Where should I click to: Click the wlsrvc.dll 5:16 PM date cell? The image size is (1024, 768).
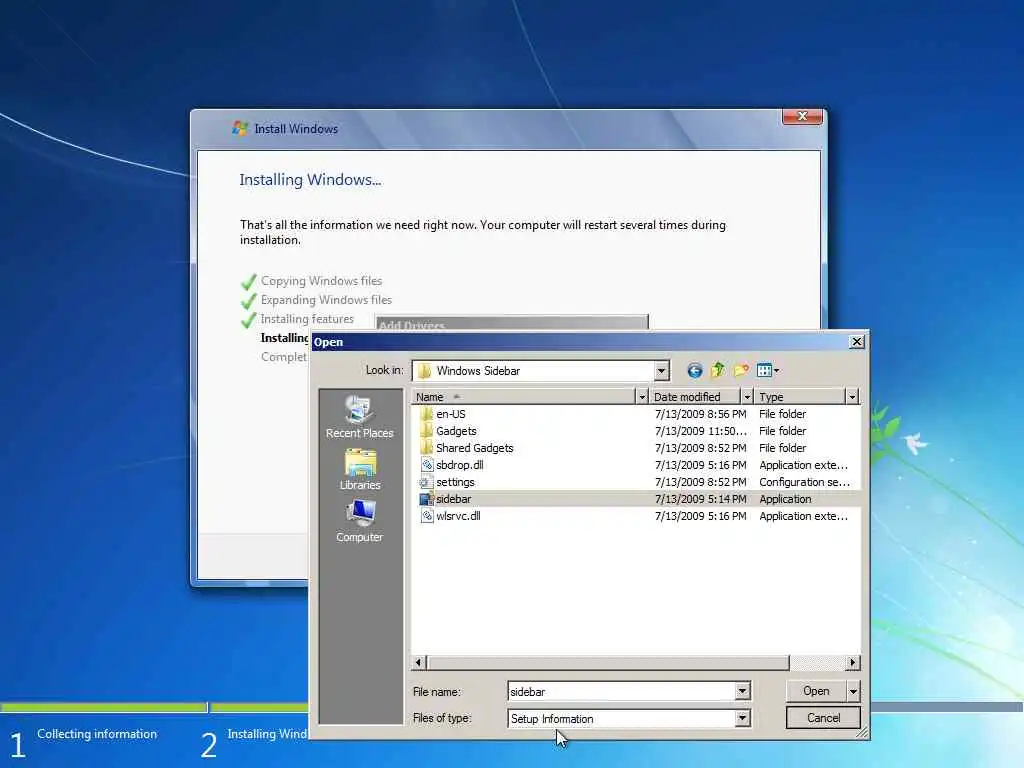[700, 516]
